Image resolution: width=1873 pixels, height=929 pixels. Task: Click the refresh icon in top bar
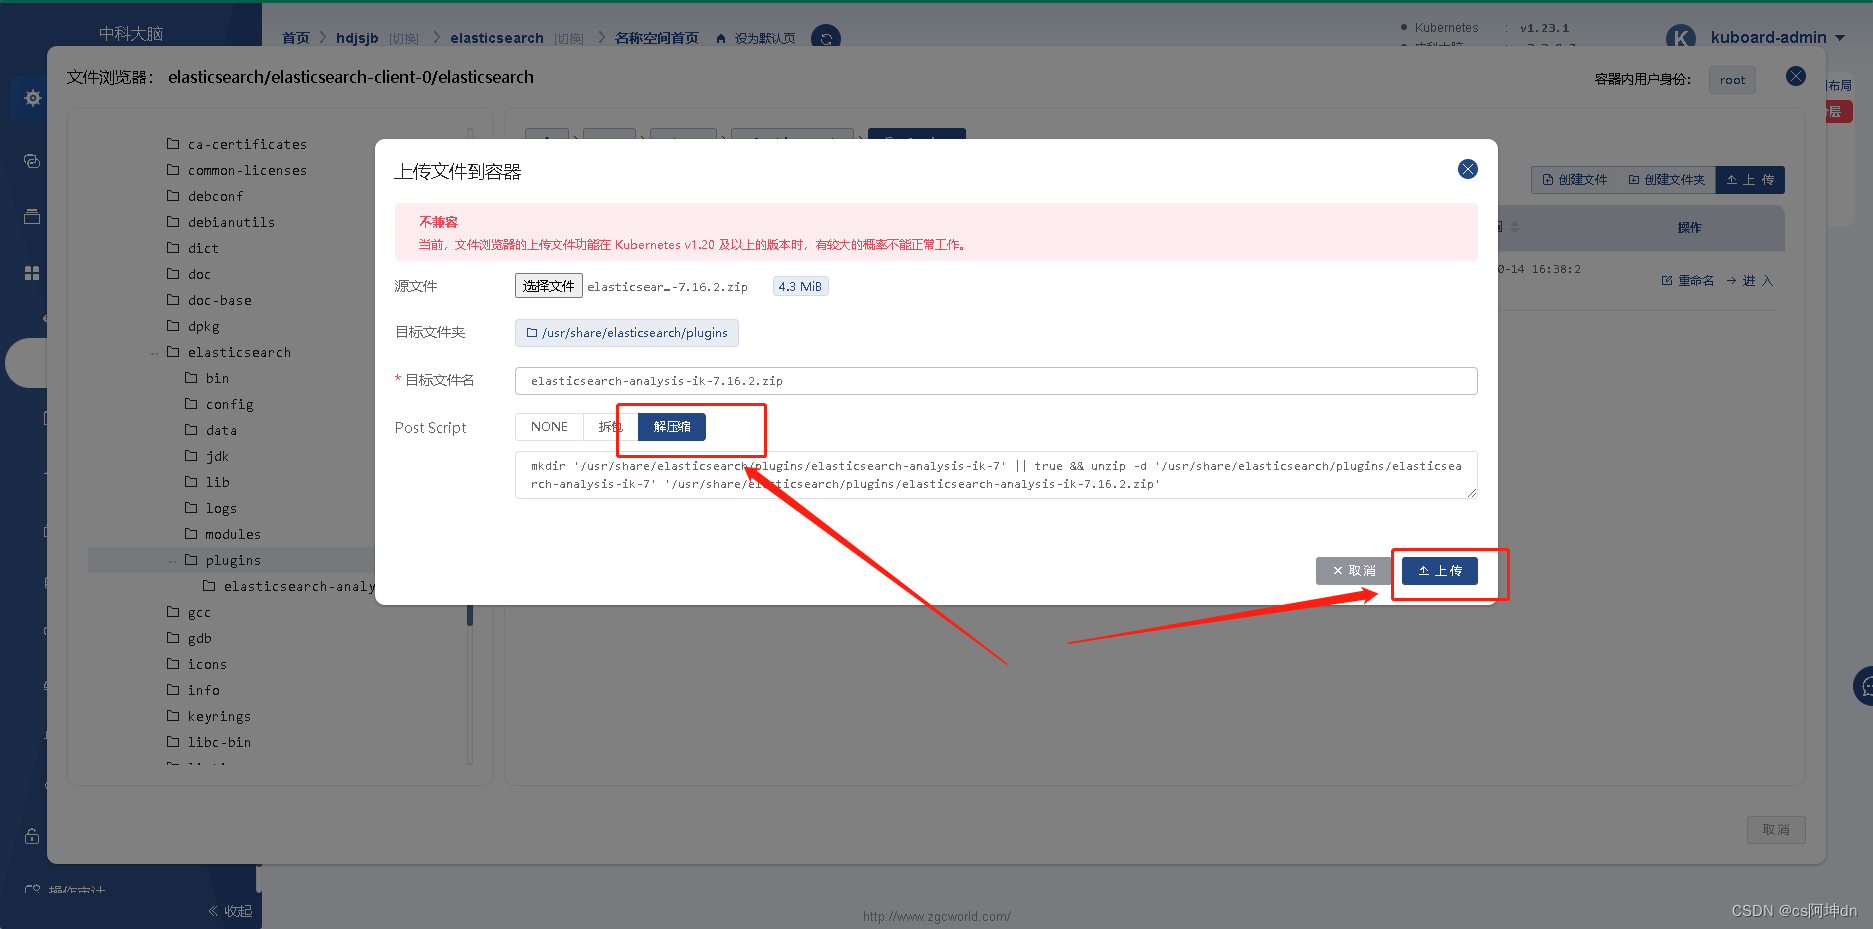tap(826, 38)
